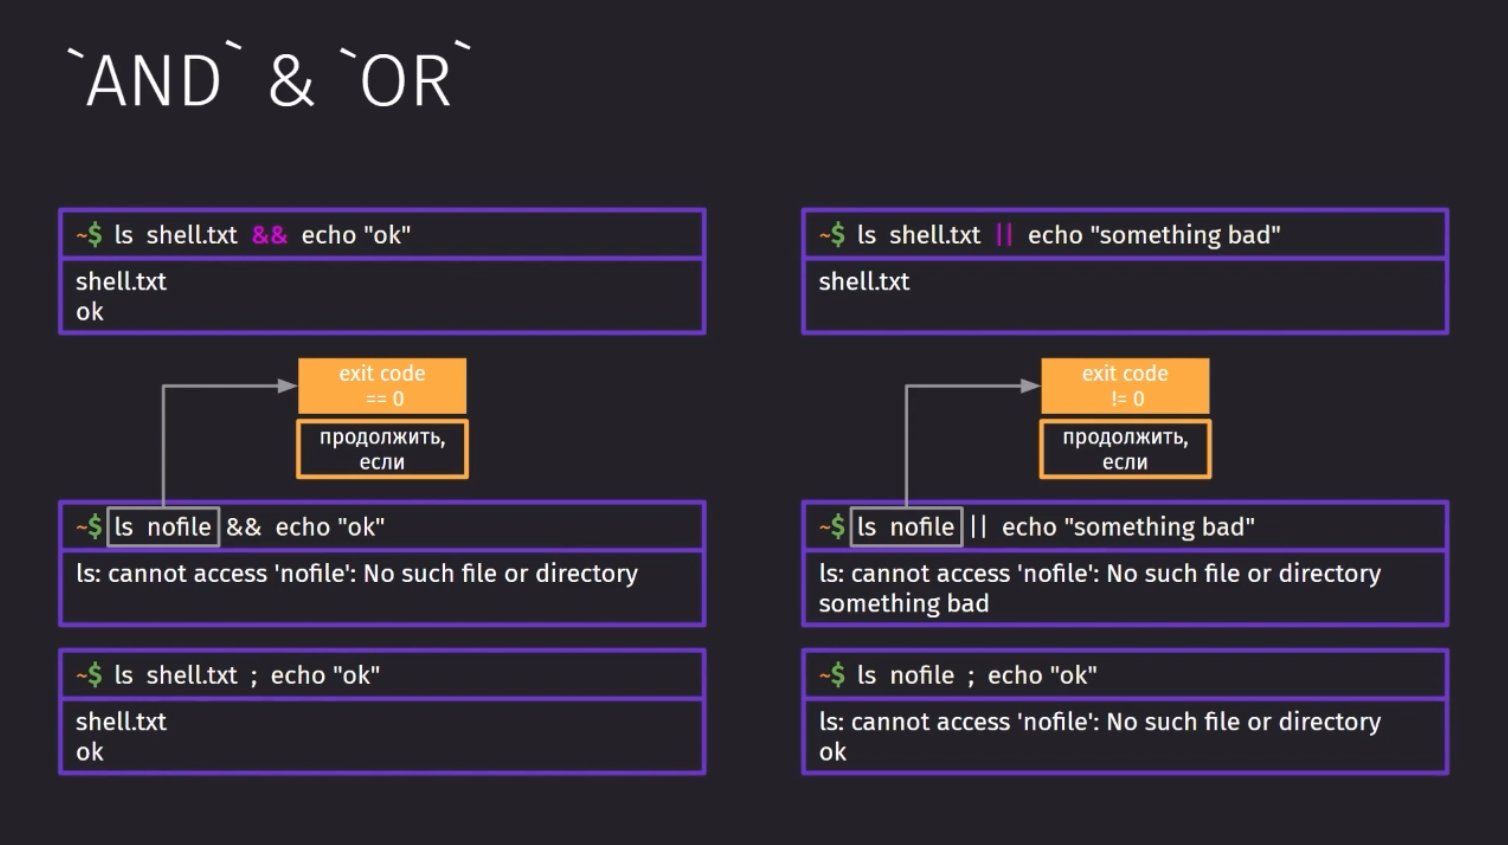
Task: Click error line above 'something bad'
Action: pyautogui.click(x=1100, y=574)
